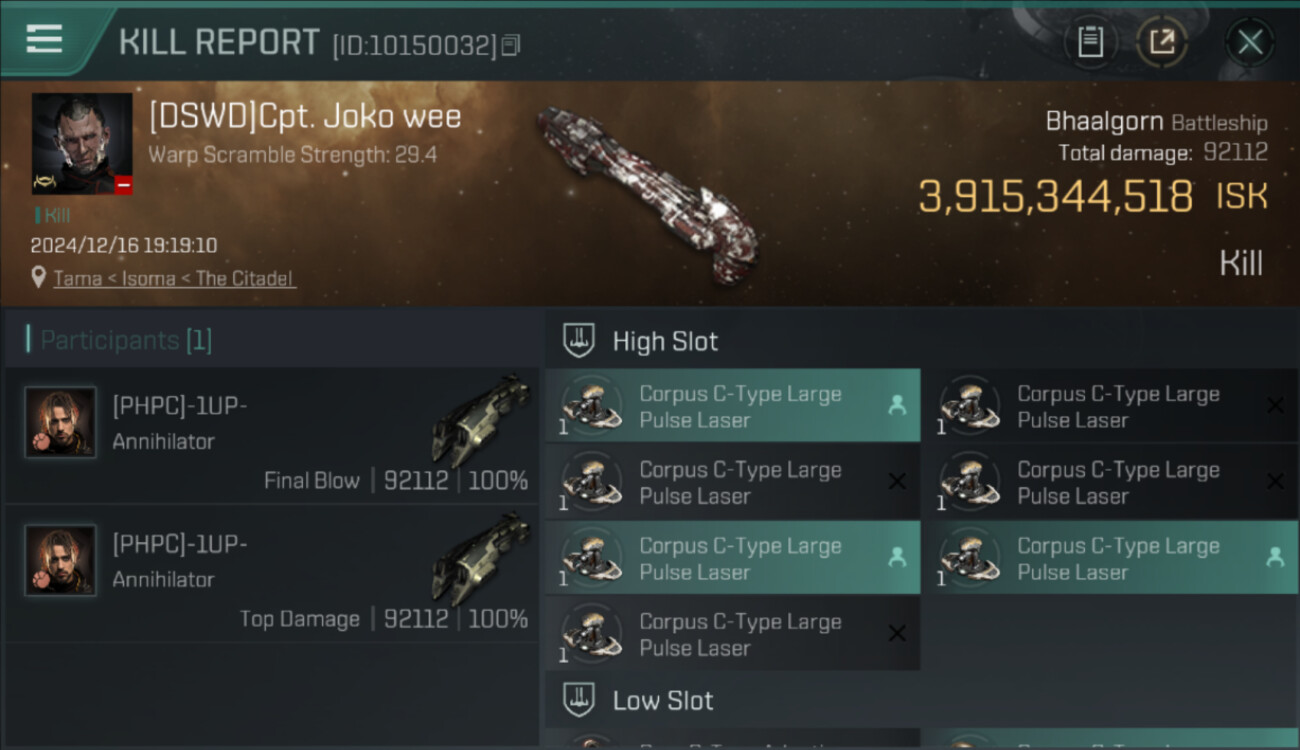Click the Annihilator ship icon in Top Damage row

click(x=481, y=558)
